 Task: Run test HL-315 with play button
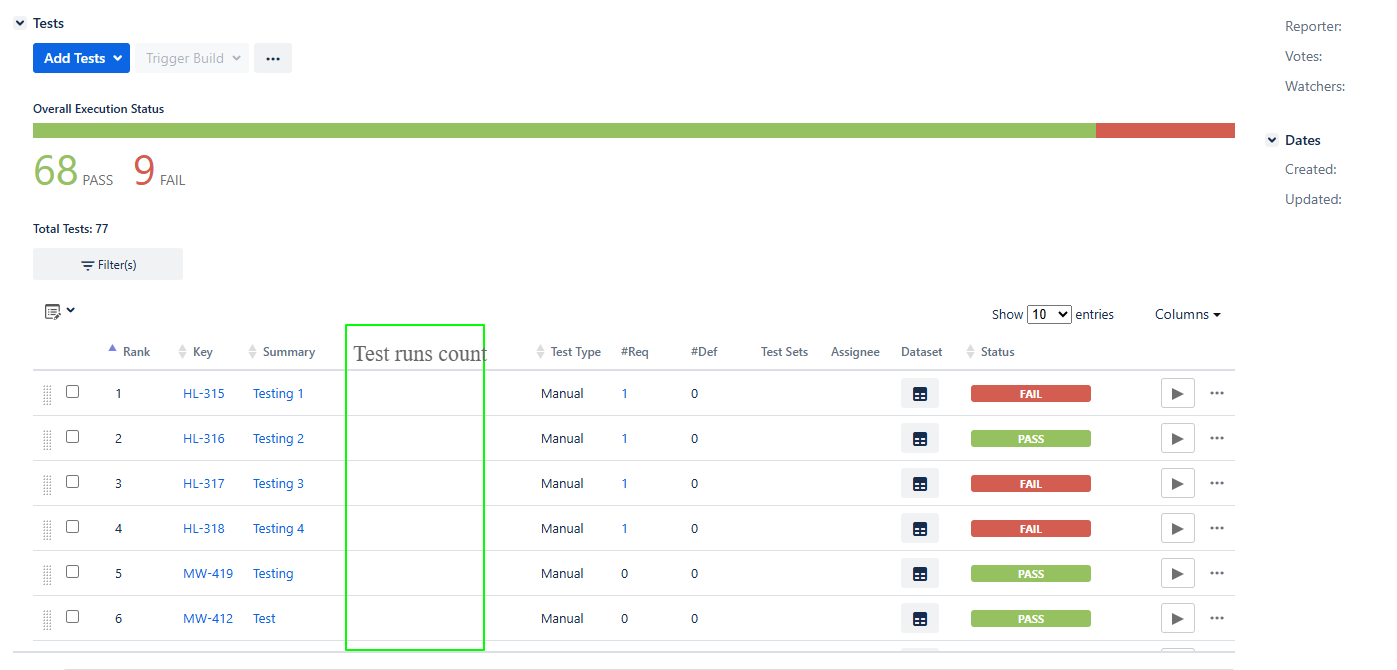pos(1178,394)
